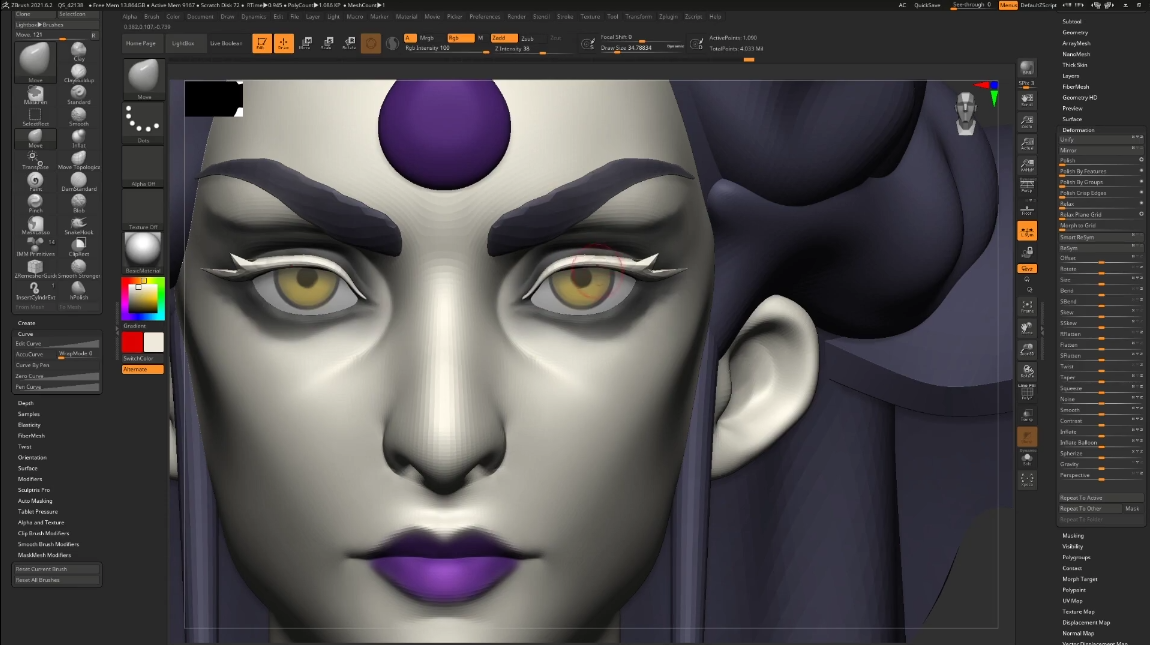Screen dimensions: 1150x645
Task: Open the Alpha menu
Action: [x=130, y=16]
